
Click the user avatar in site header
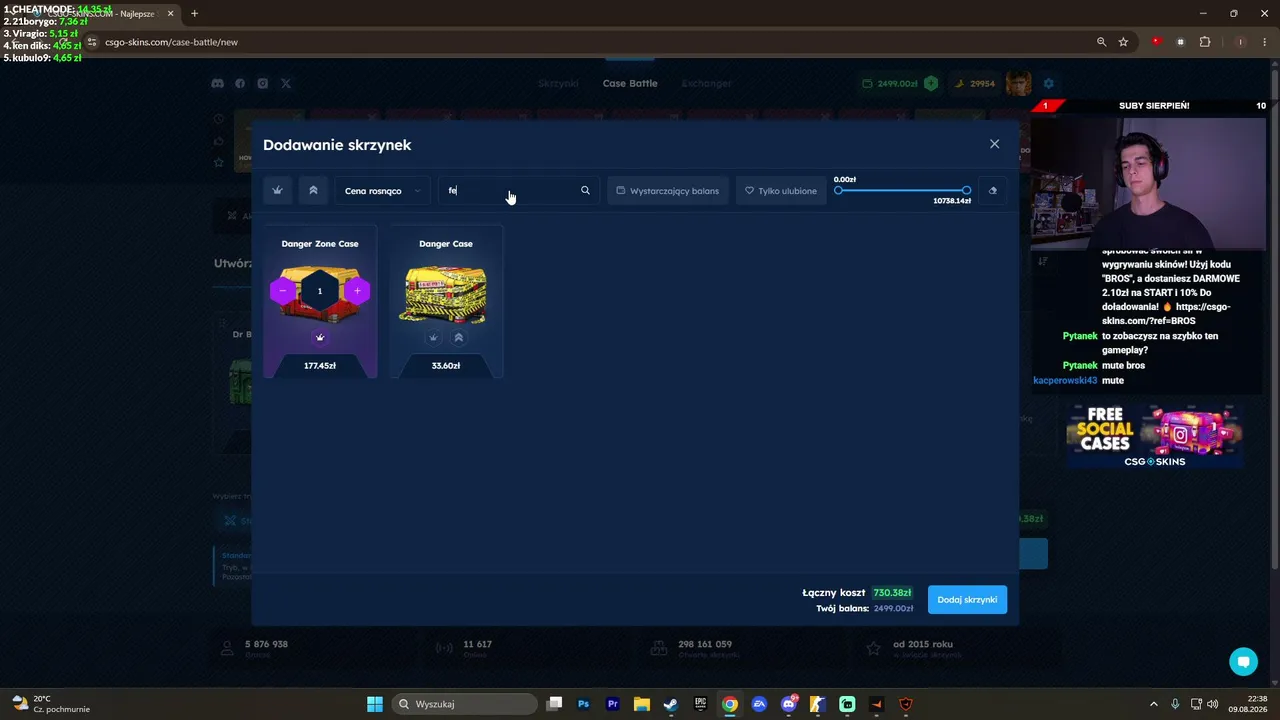[x=1018, y=83]
